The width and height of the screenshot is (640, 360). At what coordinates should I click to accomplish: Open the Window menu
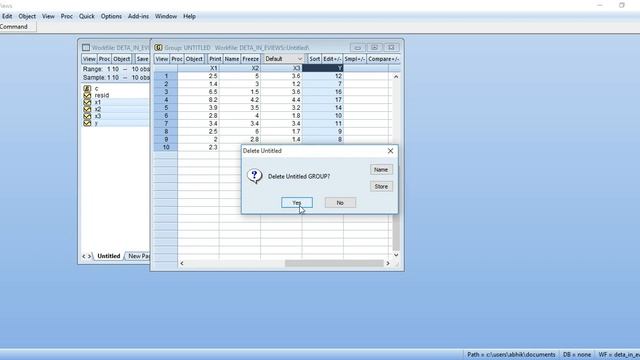coord(166,16)
